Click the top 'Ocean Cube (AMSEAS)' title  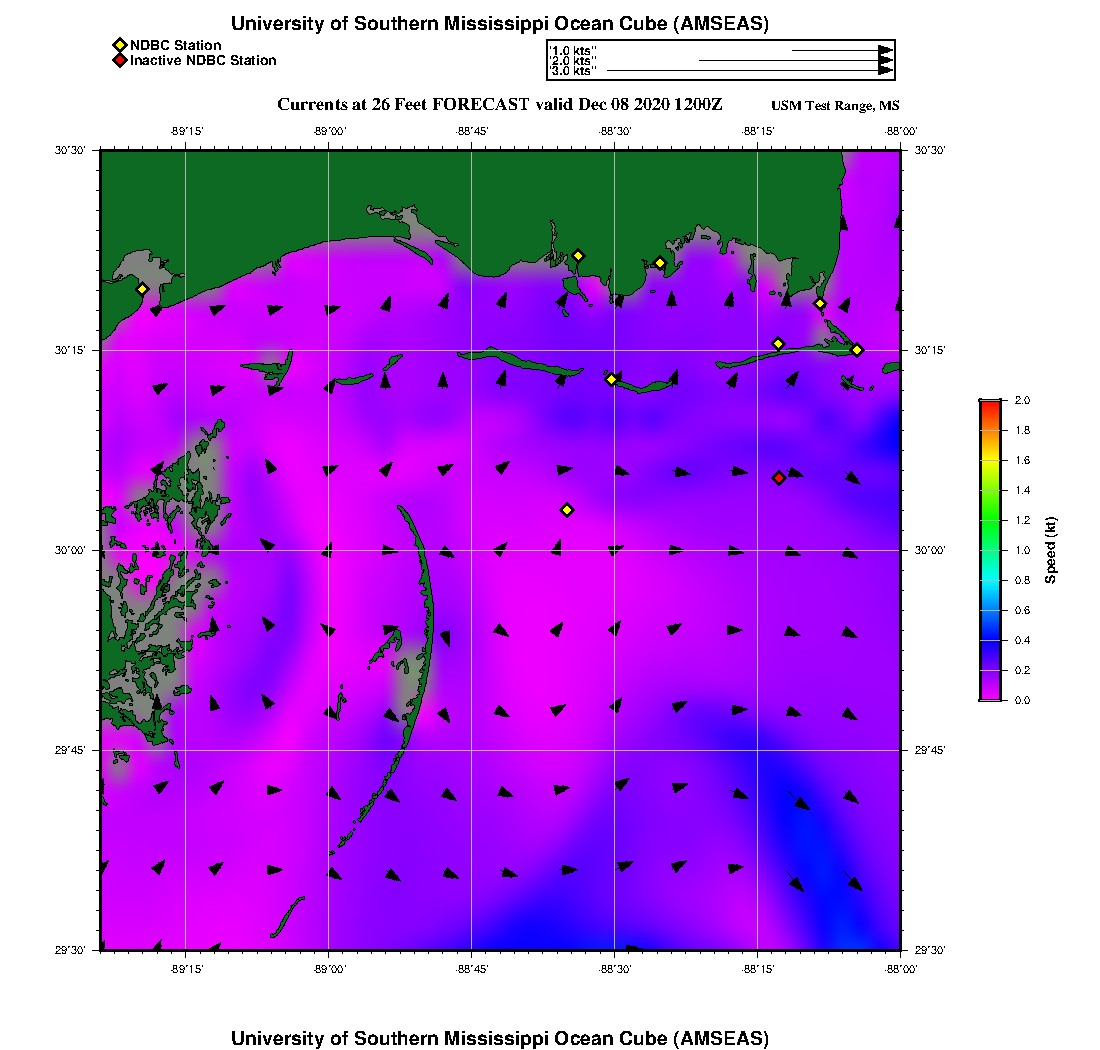pyautogui.click(x=500, y=24)
